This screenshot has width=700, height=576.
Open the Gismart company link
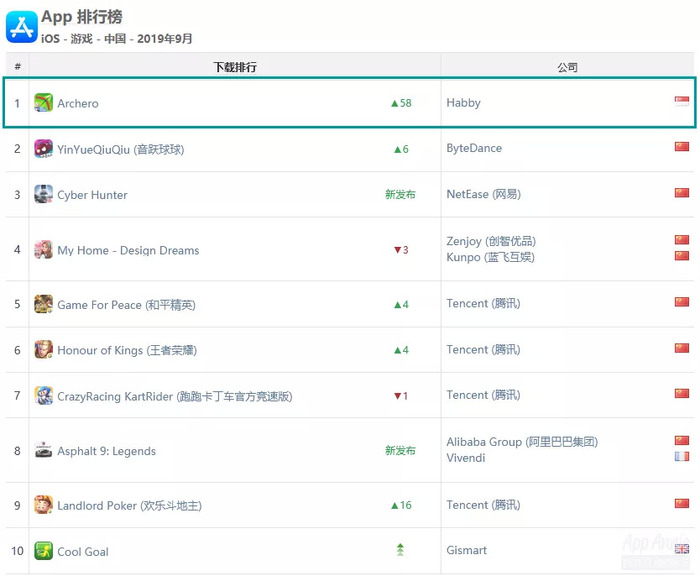[x=467, y=551]
